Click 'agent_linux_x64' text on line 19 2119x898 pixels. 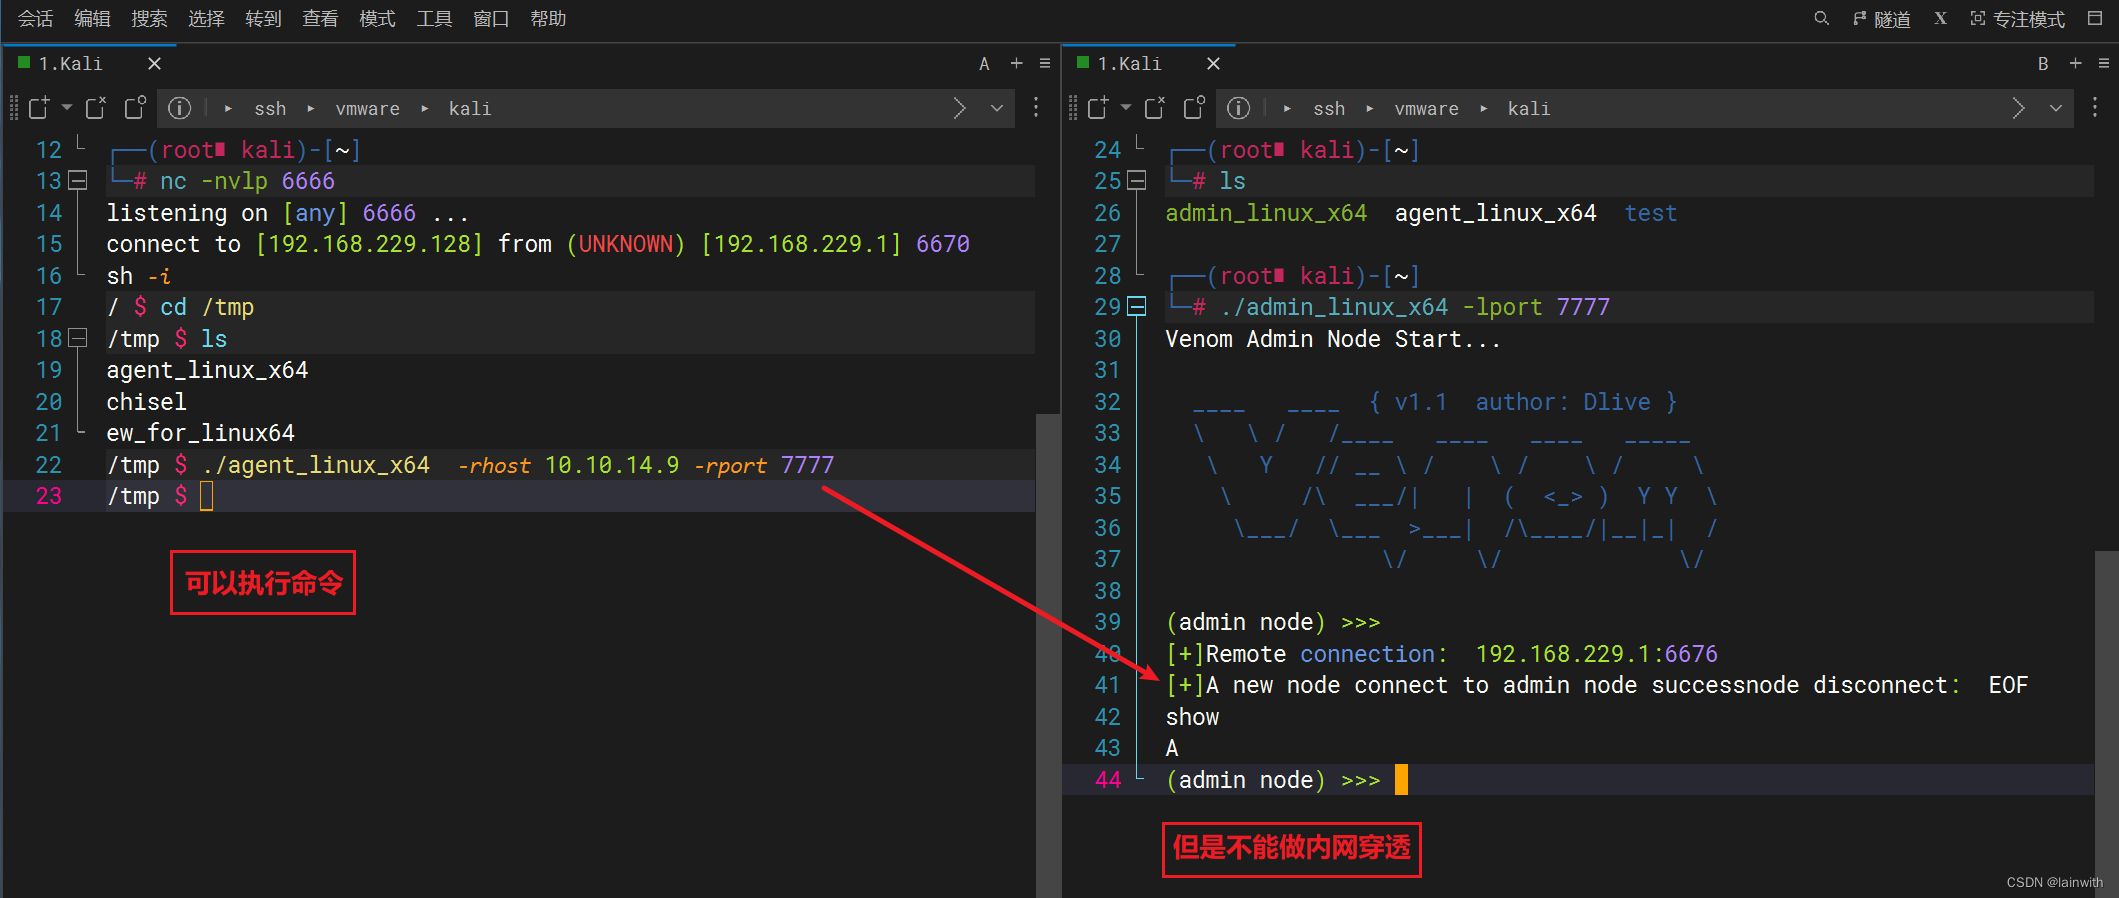(x=207, y=370)
